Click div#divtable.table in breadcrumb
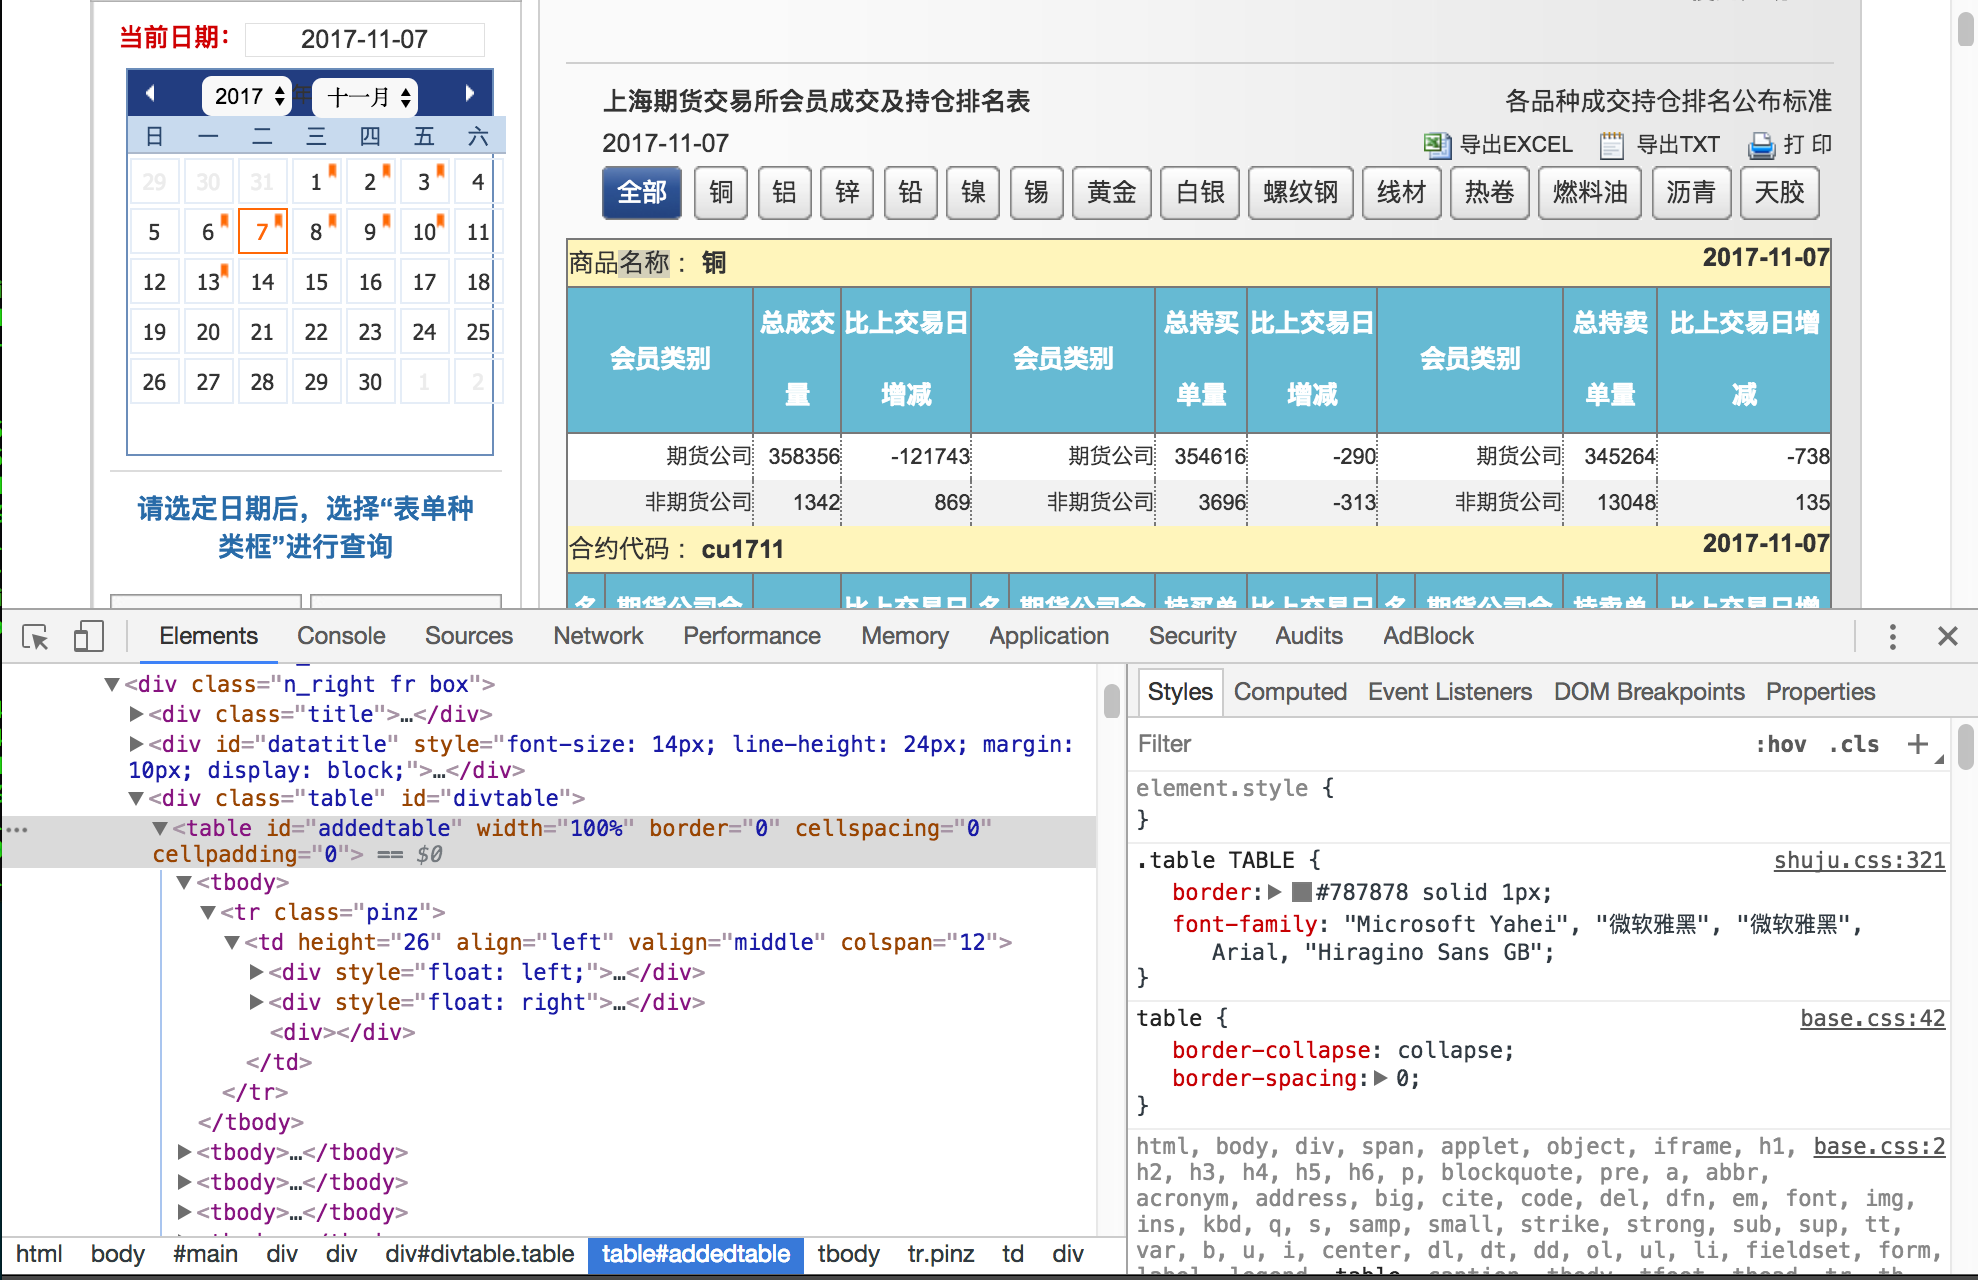Viewport: 1978px width, 1280px height. click(479, 1254)
